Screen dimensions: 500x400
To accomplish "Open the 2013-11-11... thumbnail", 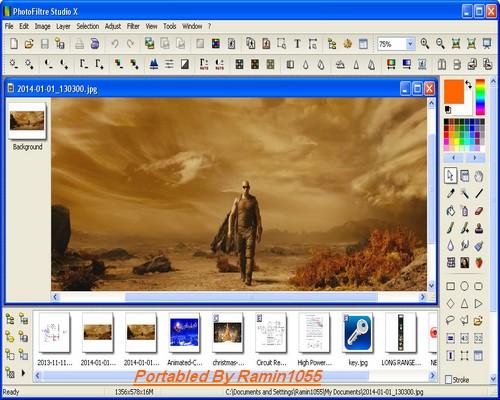I will pyautogui.click(x=54, y=333).
